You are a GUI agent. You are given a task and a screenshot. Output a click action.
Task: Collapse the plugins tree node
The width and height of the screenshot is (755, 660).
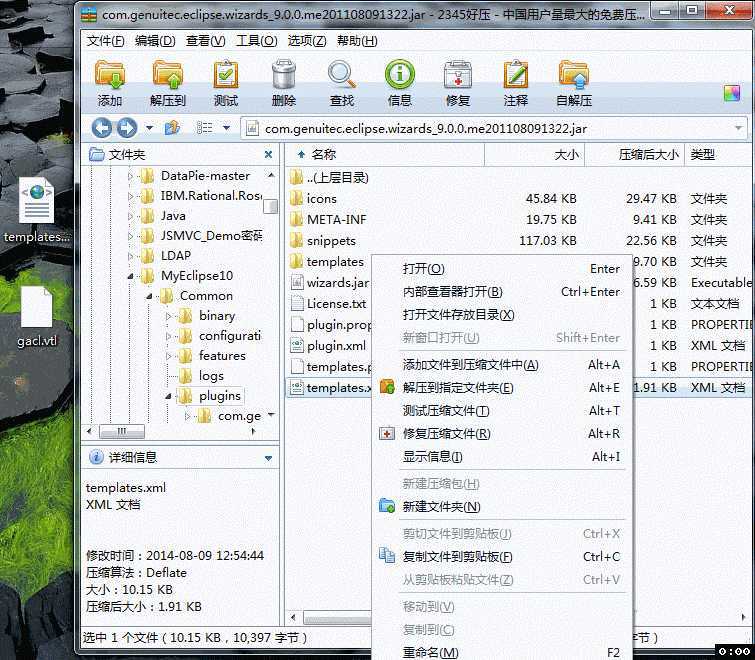click(x=169, y=396)
